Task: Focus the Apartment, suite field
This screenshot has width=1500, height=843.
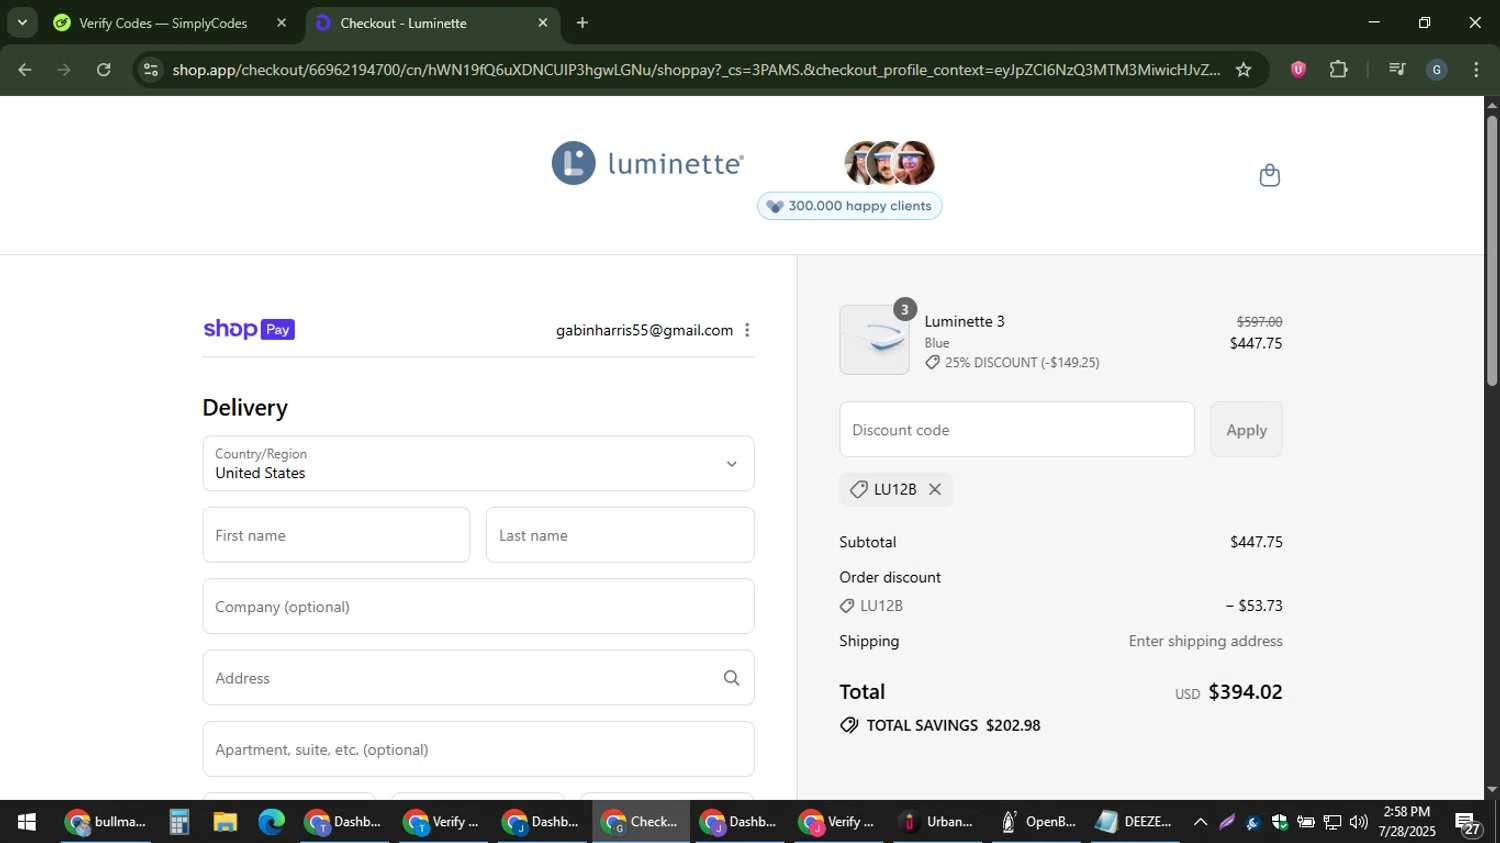Action: [x=478, y=749]
